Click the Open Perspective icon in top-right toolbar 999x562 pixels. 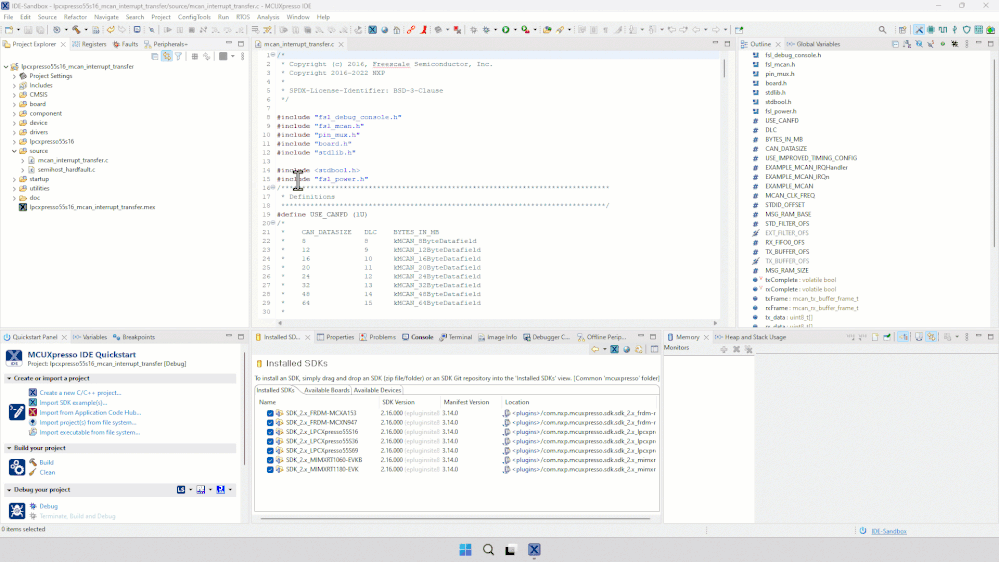click(x=902, y=29)
